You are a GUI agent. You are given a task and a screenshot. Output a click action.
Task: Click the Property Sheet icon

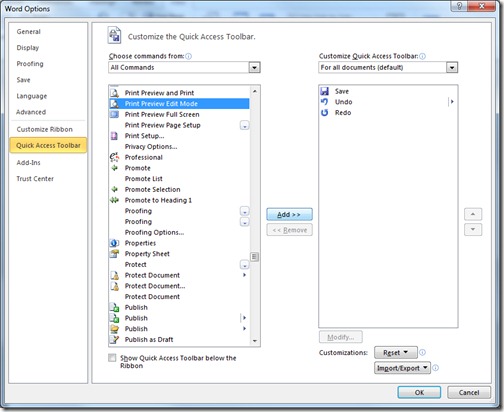point(114,254)
